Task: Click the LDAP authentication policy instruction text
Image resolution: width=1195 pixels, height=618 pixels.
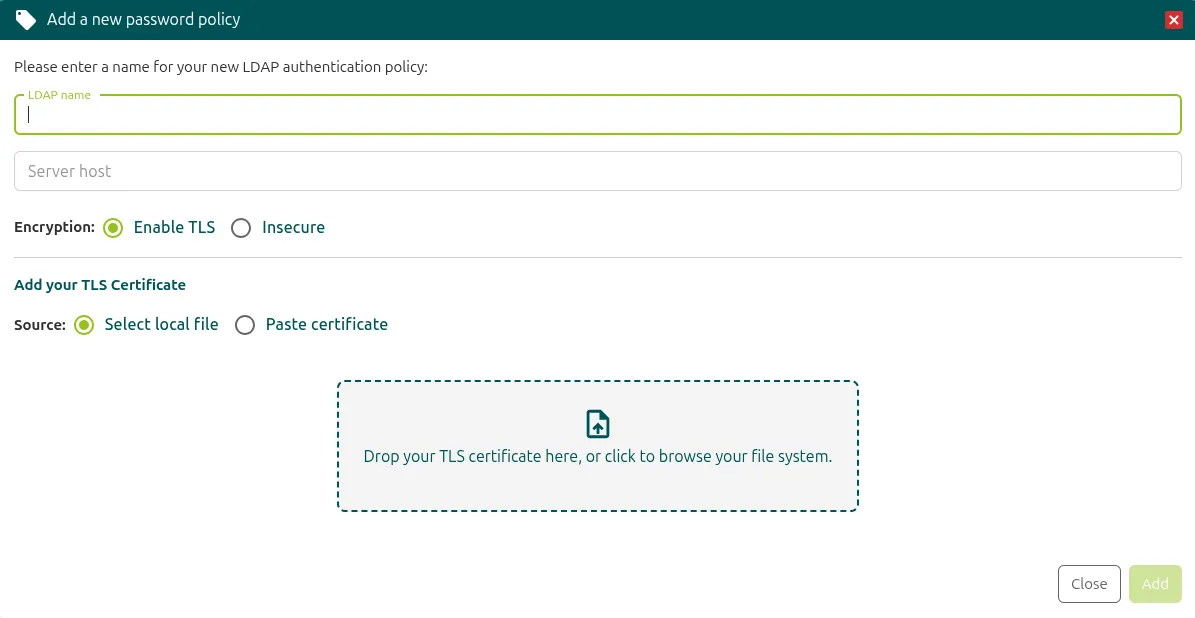Action: [221, 67]
